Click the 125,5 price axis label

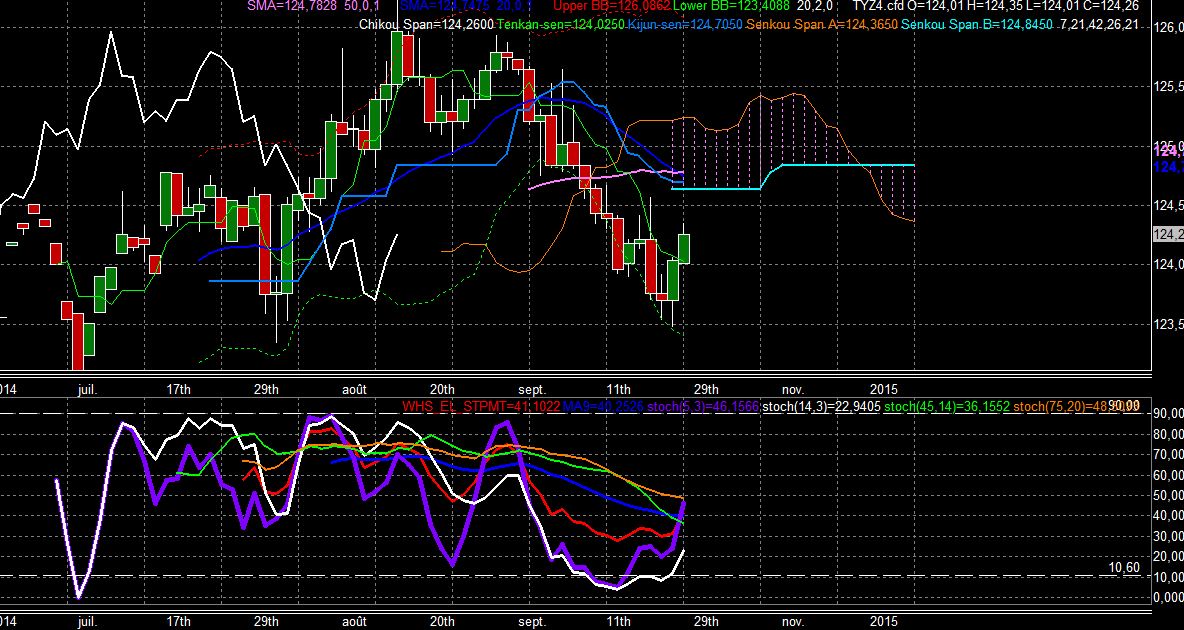(1169, 87)
